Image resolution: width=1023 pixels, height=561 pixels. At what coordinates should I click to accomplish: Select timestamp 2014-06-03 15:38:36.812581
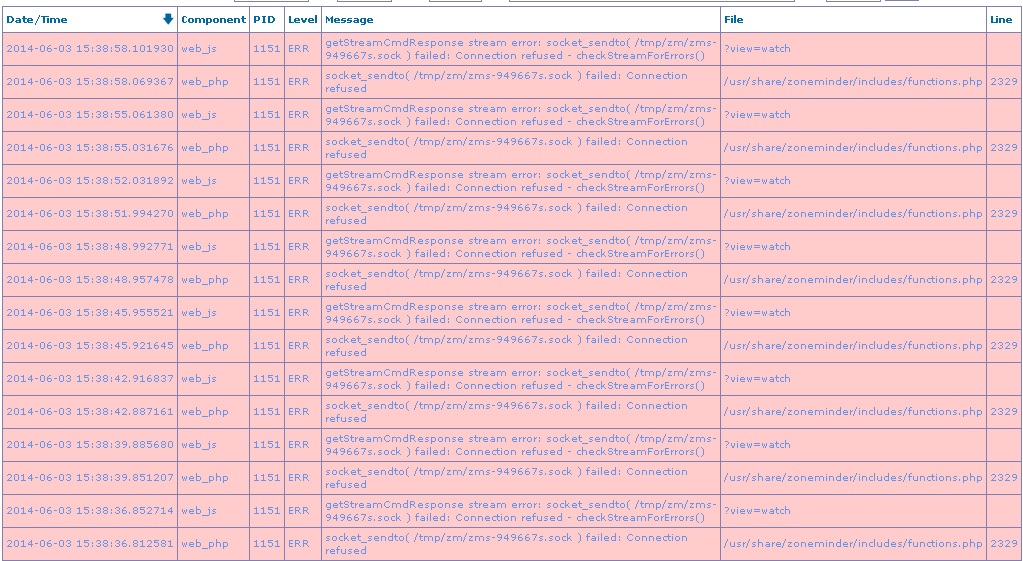tap(90, 543)
